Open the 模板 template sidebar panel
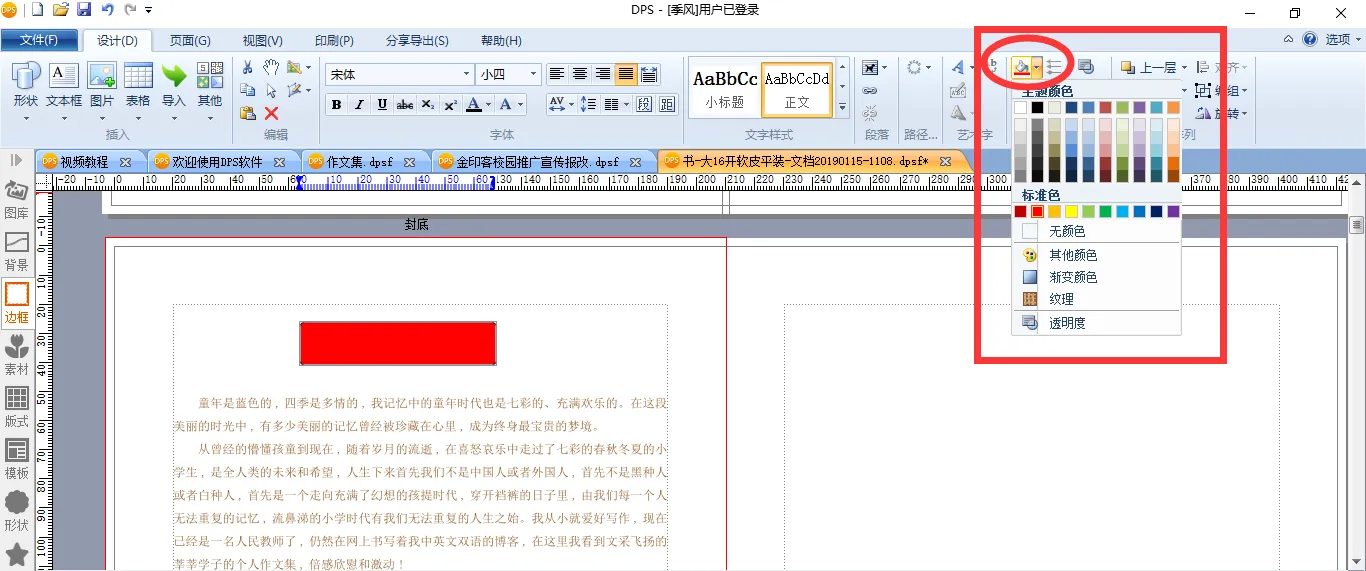The image size is (1366, 571). coord(17,459)
